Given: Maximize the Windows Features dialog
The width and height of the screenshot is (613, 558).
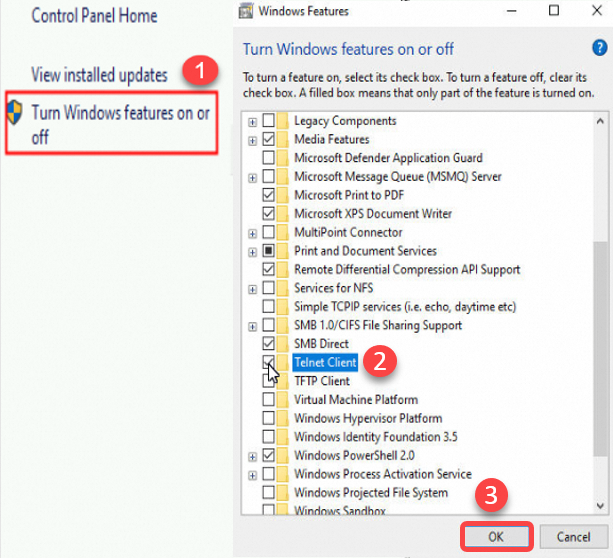Looking at the screenshot, I should pyautogui.click(x=554, y=11).
